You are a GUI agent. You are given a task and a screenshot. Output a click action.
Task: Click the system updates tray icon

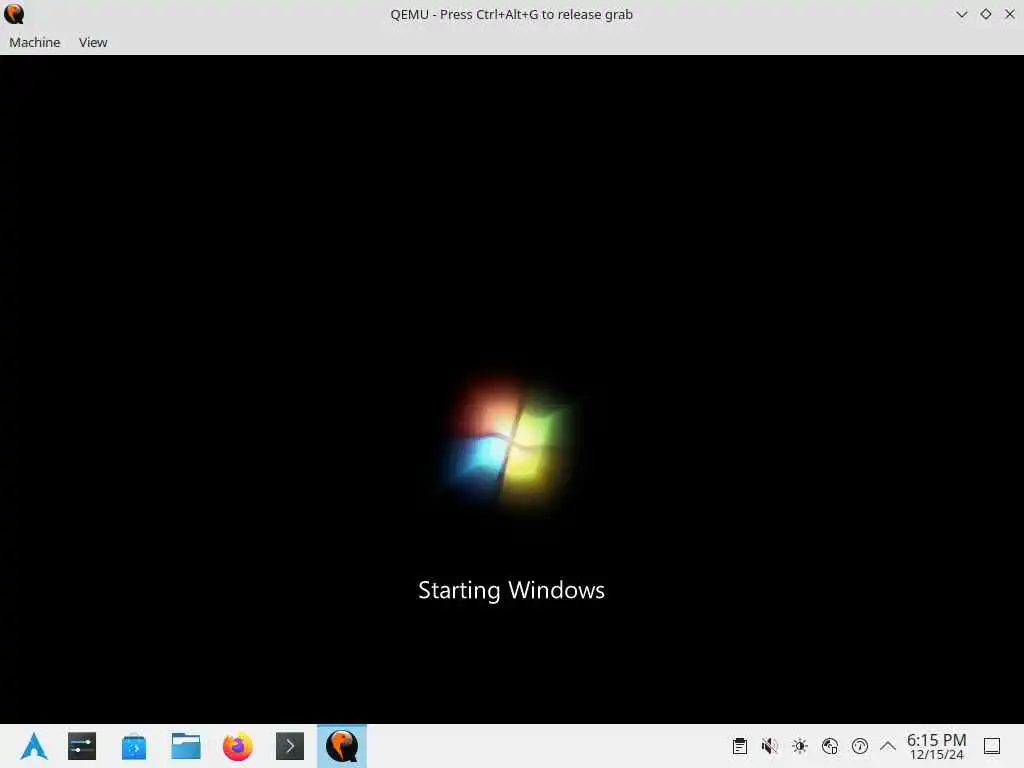(860, 746)
